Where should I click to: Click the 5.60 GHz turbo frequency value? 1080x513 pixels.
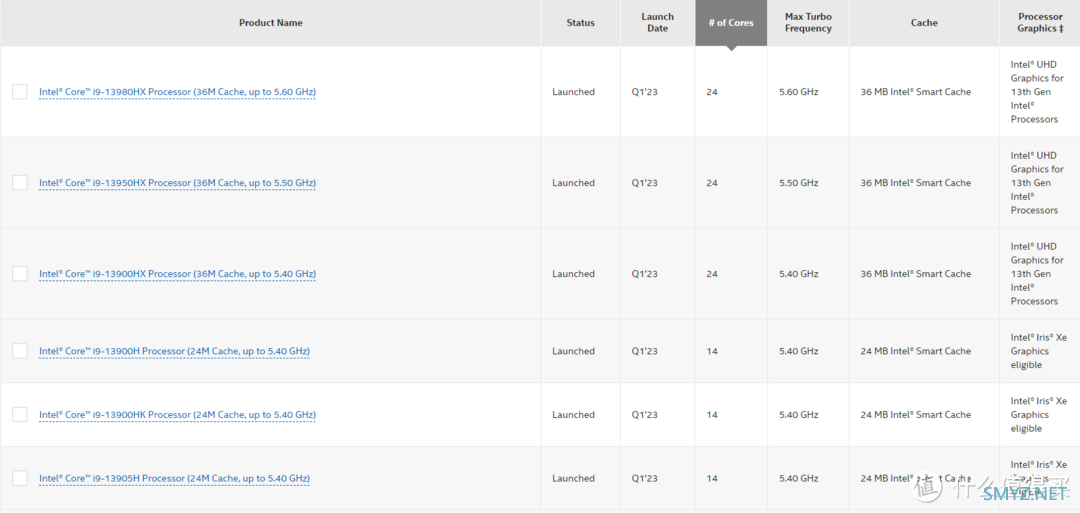click(798, 92)
